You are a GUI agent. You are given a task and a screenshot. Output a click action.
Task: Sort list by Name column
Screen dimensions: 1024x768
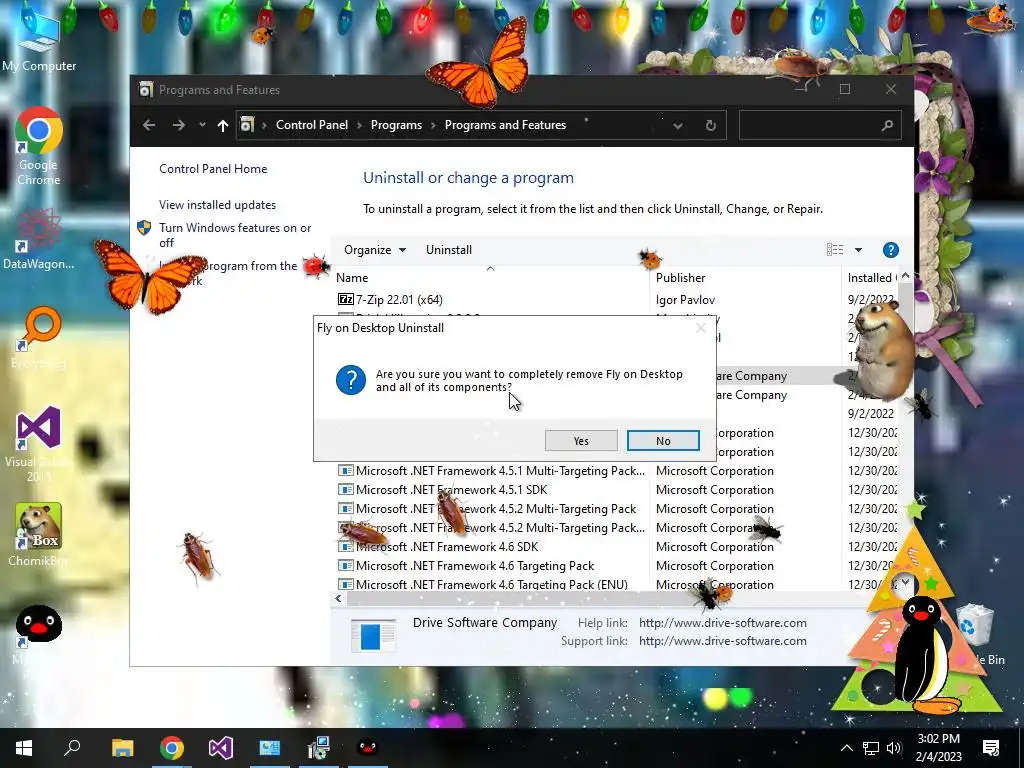[x=491, y=278]
